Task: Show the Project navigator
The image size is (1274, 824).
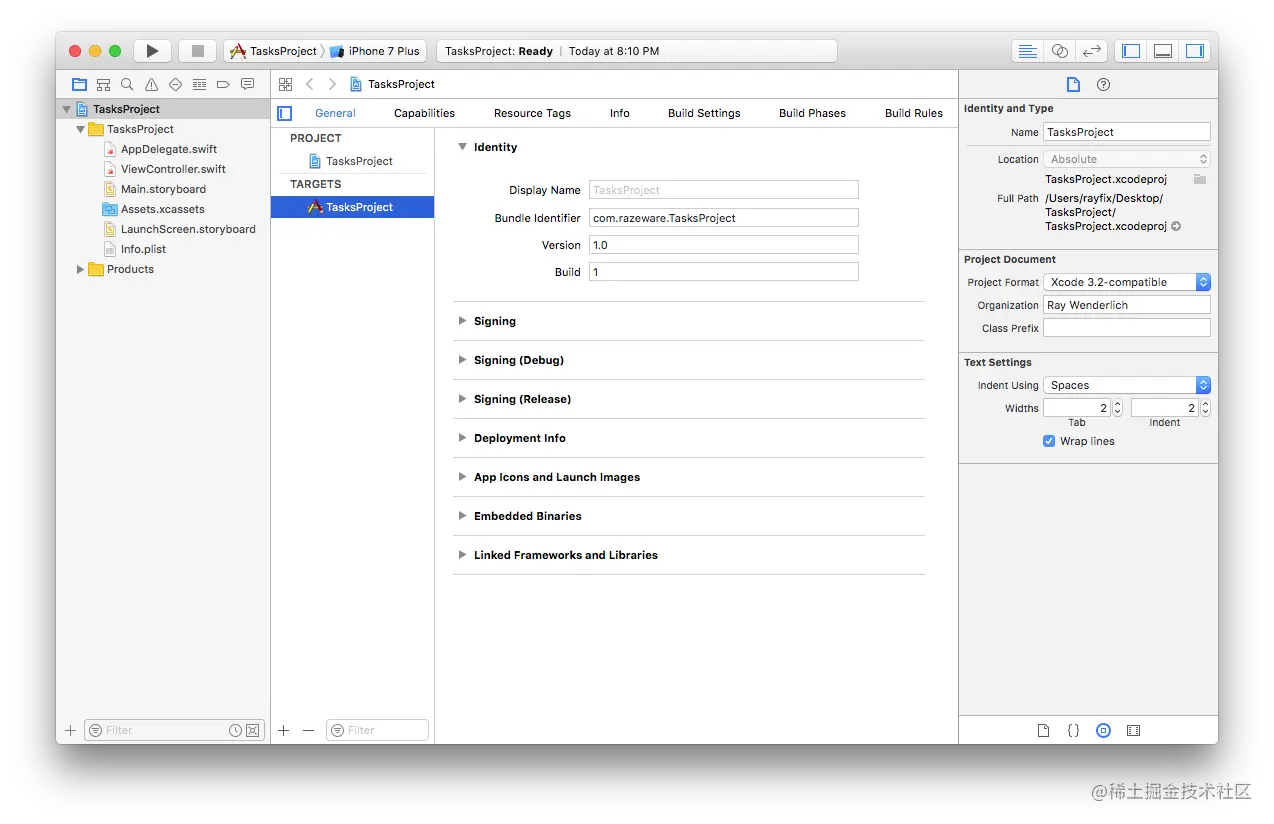Action: click(x=79, y=85)
